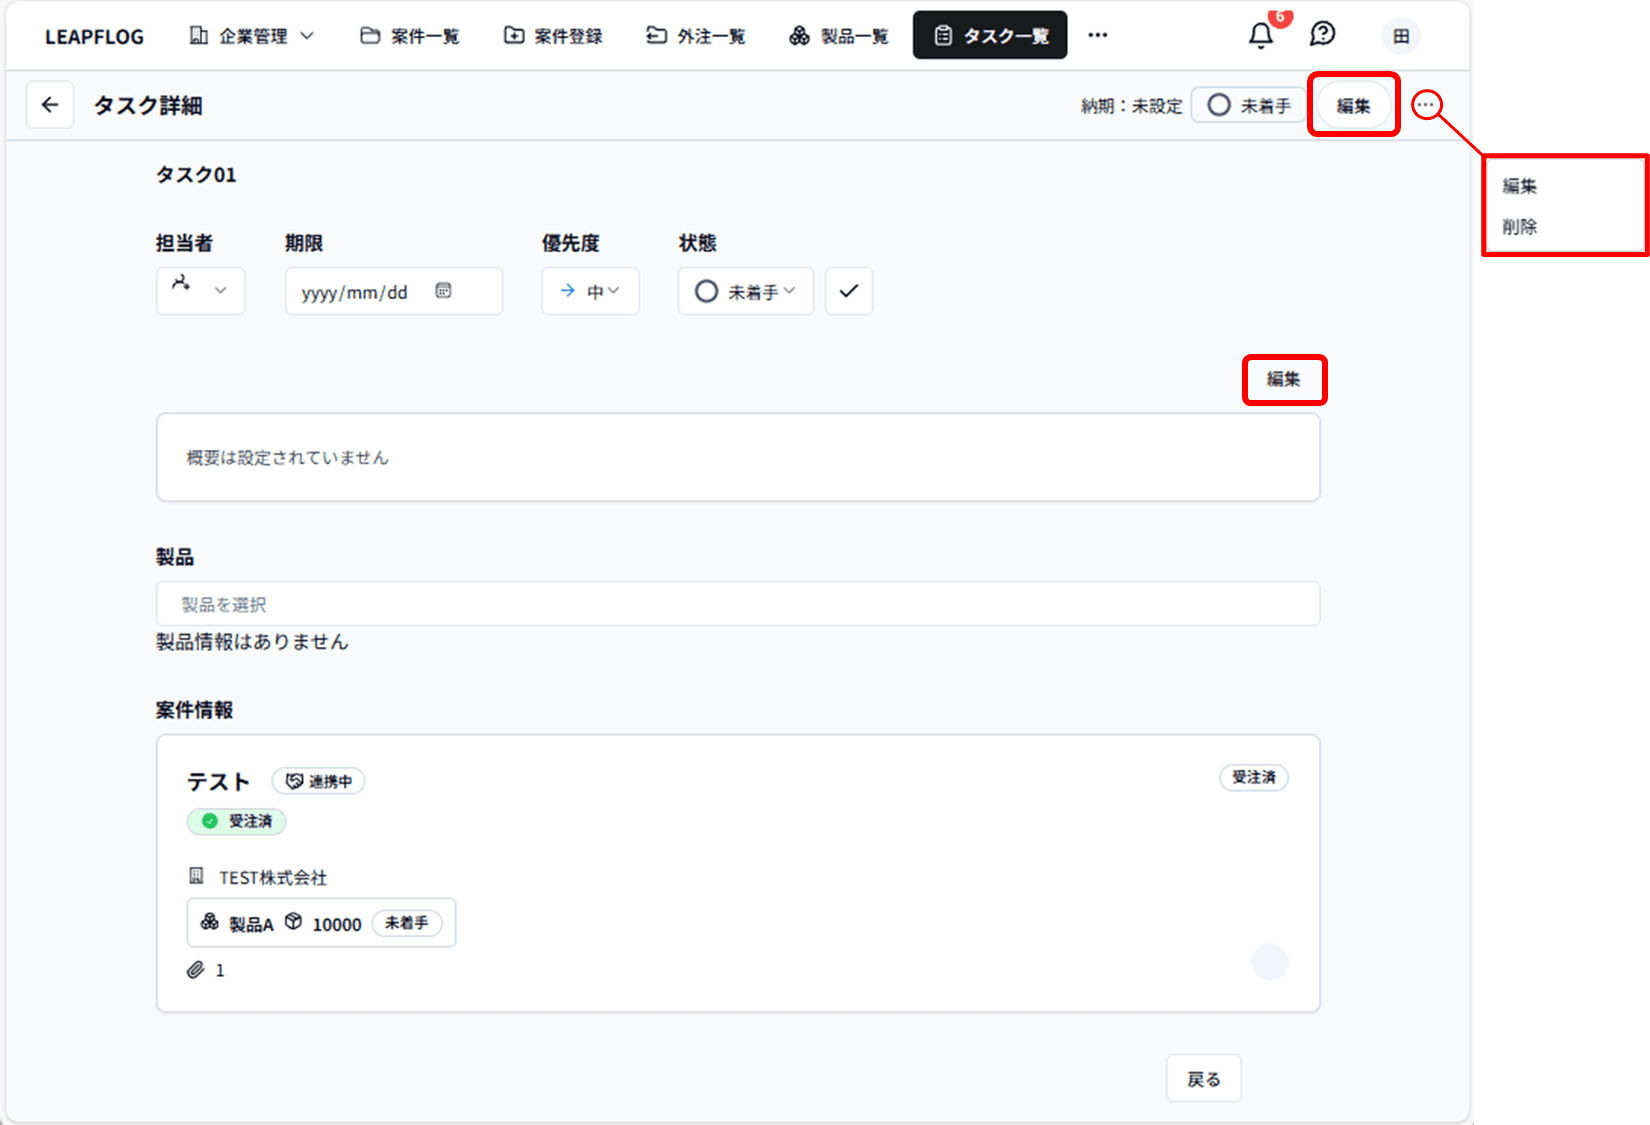Open the 優先度 priority dropdown
The width and height of the screenshot is (1650, 1125).
590,291
